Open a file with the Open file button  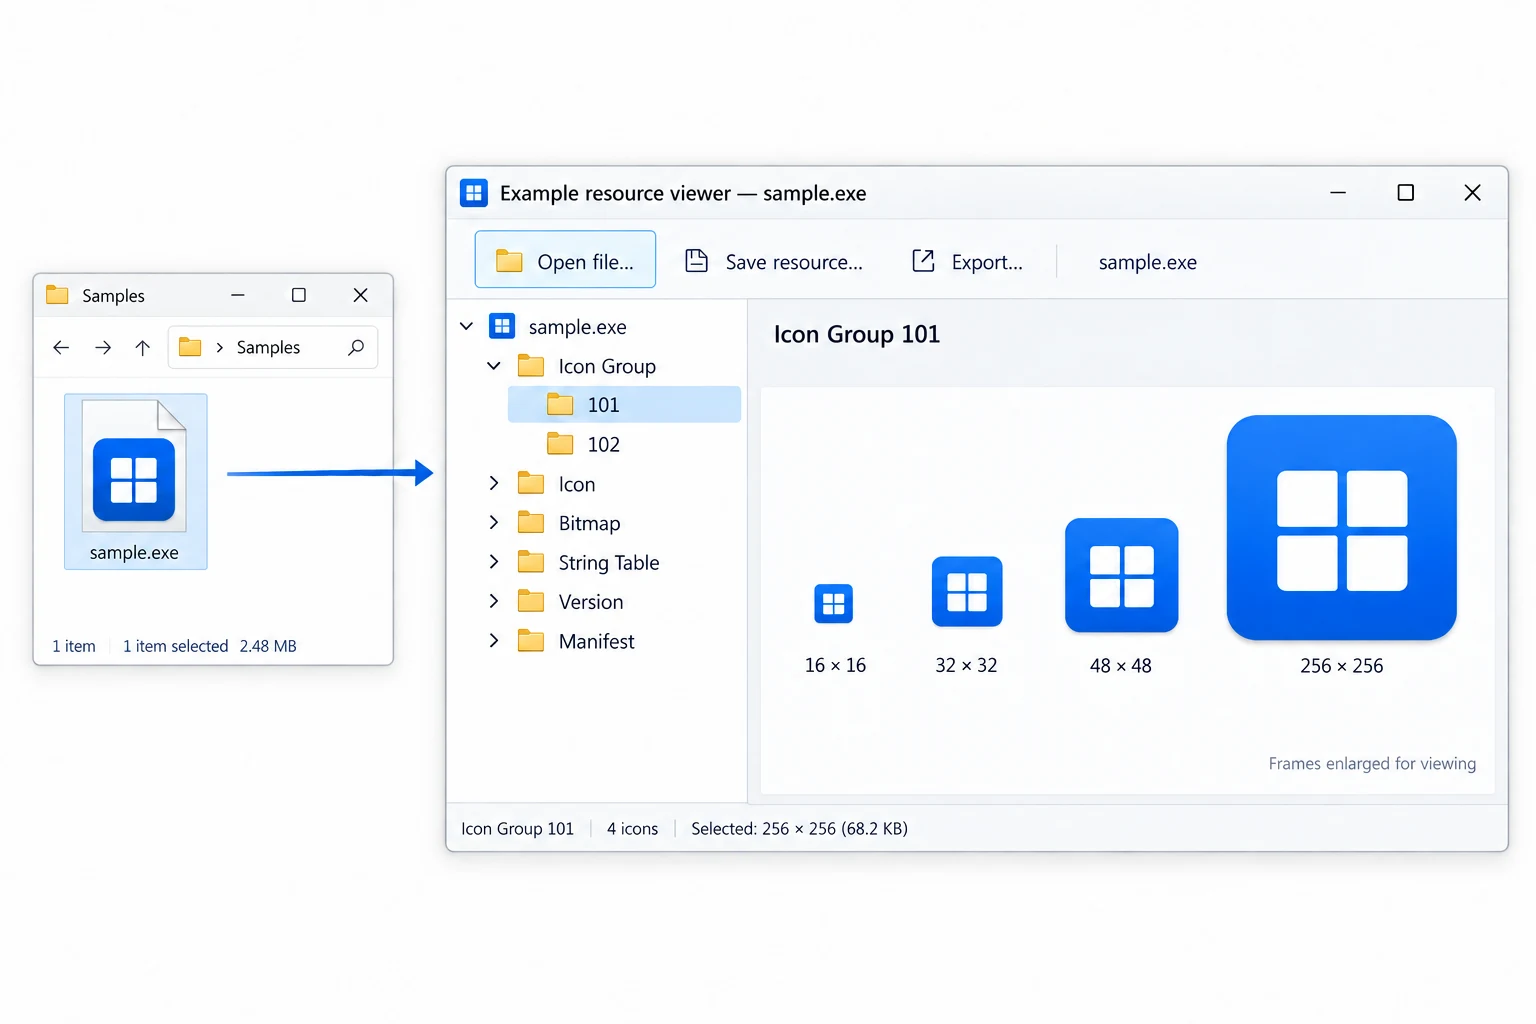pyautogui.click(x=565, y=260)
